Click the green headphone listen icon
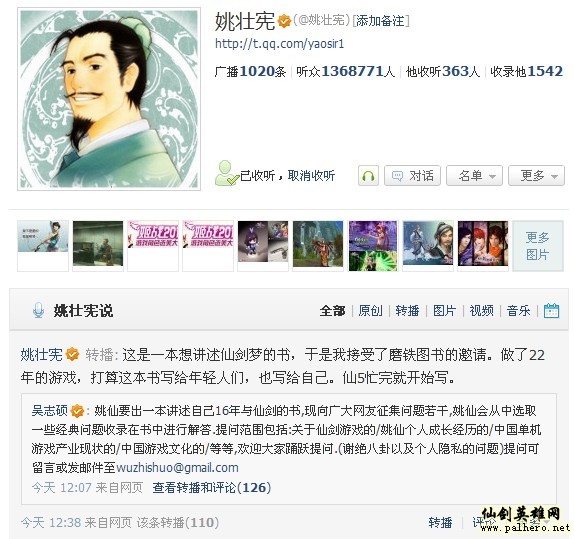574x539 pixels. 368,176
